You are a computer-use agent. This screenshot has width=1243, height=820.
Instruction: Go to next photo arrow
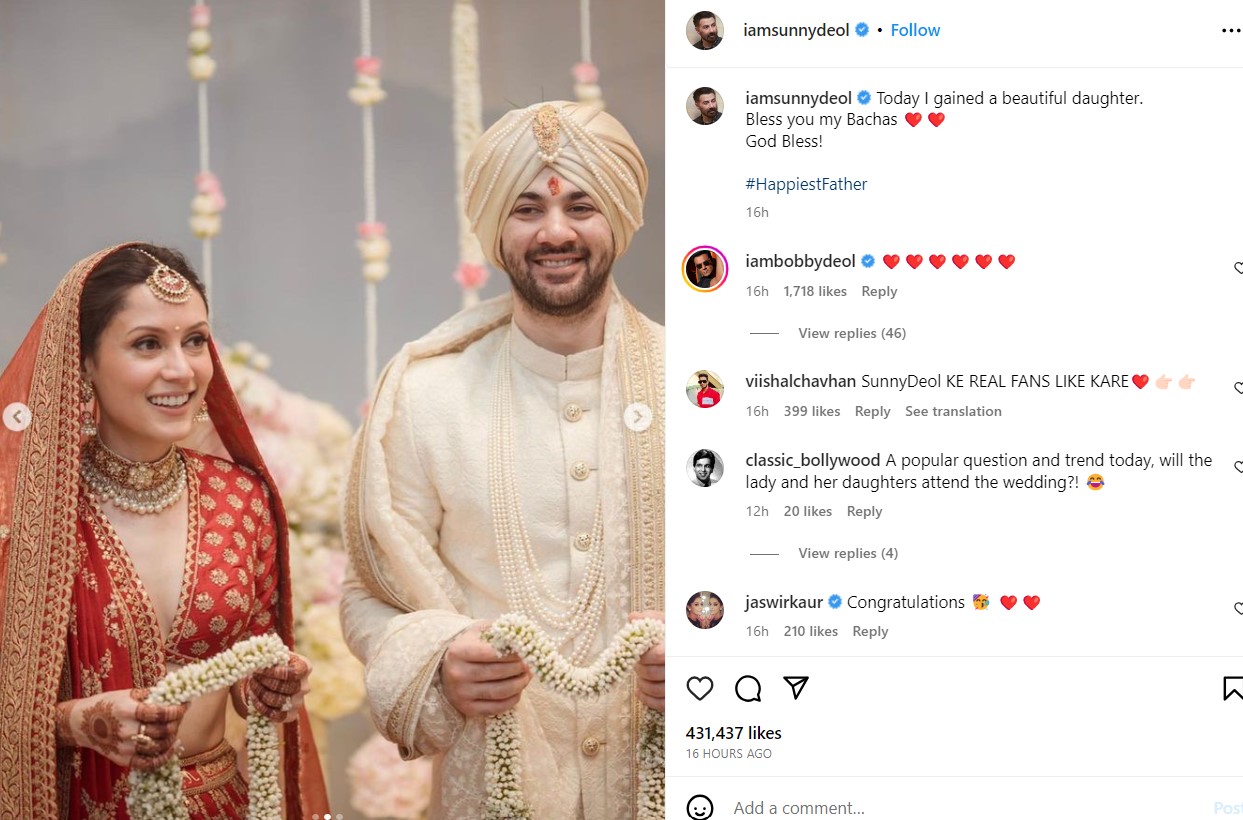click(x=638, y=417)
